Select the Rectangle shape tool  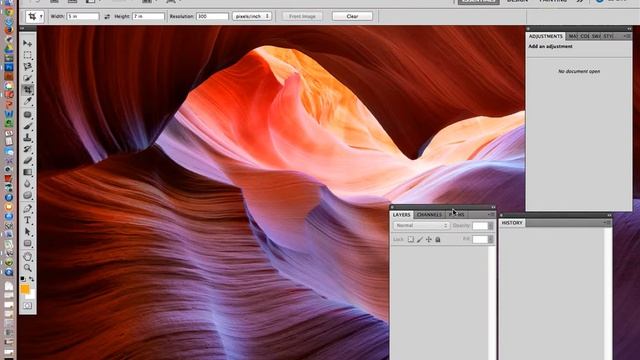pyautogui.click(x=27, y=243)
